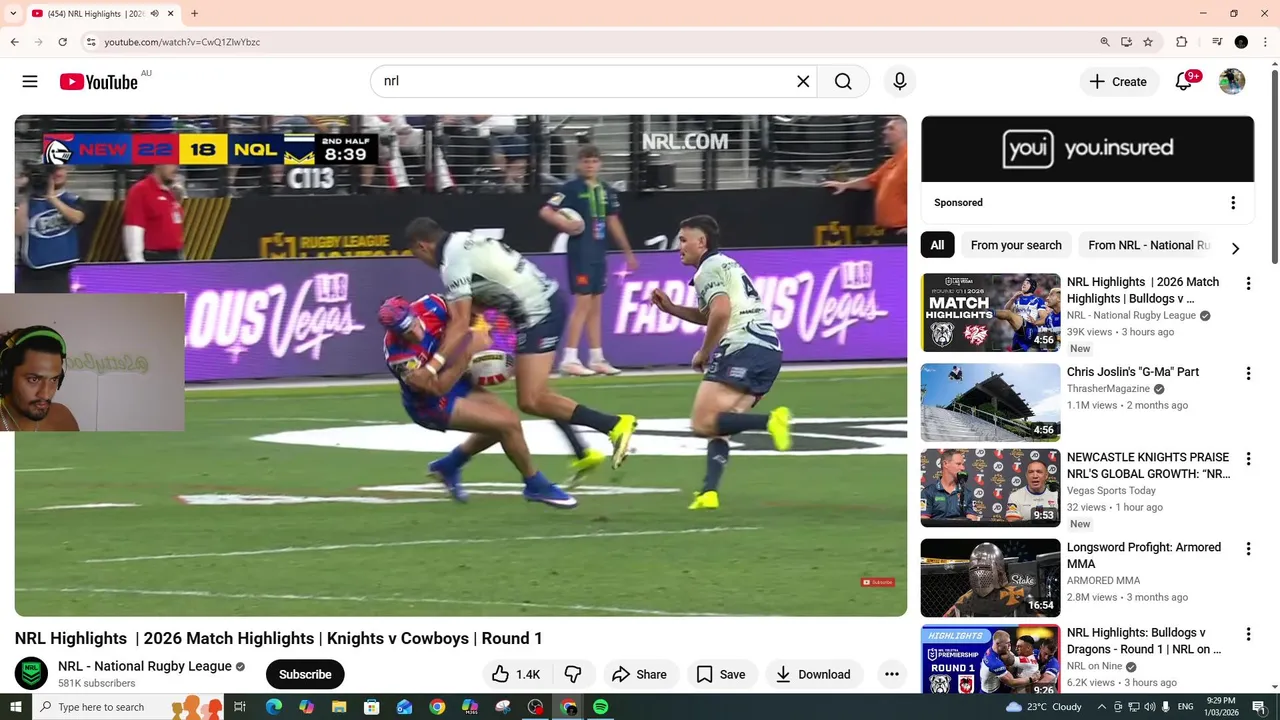The image size is (1280, 720).
Task: Open browser extensions puzzle icon
Action: (1181, 42)
